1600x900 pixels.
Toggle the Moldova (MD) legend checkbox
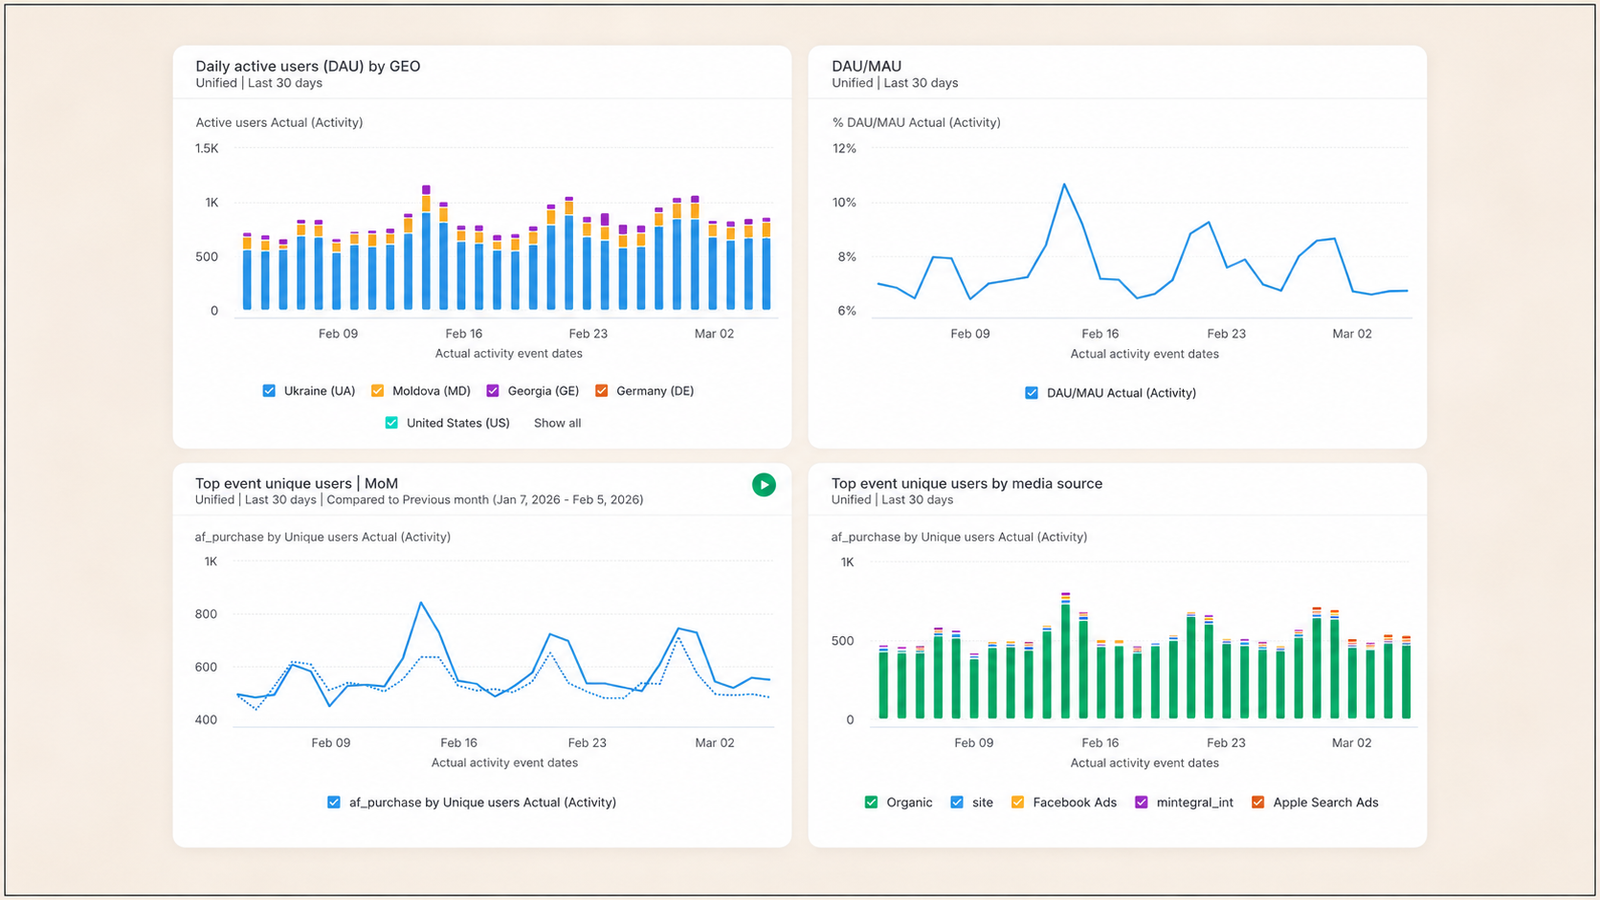click(378, 391)
